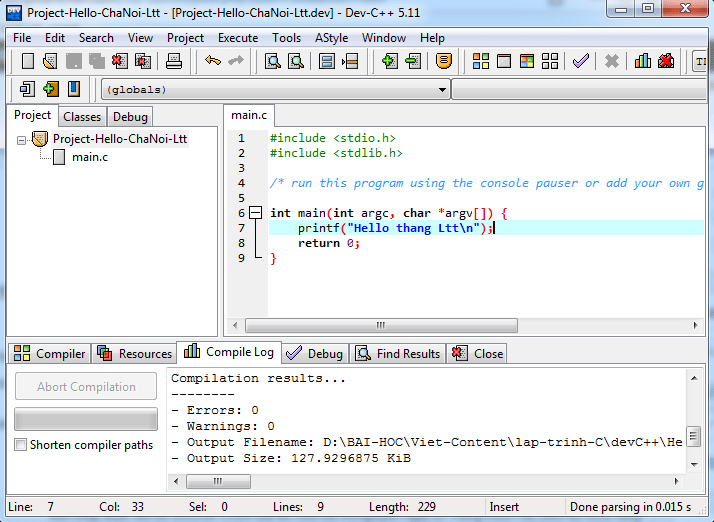The height and width of the screenshot is (522, 714).
Task: Click the compile log horizontal scrollbar thumb
Action: point(218,481)
